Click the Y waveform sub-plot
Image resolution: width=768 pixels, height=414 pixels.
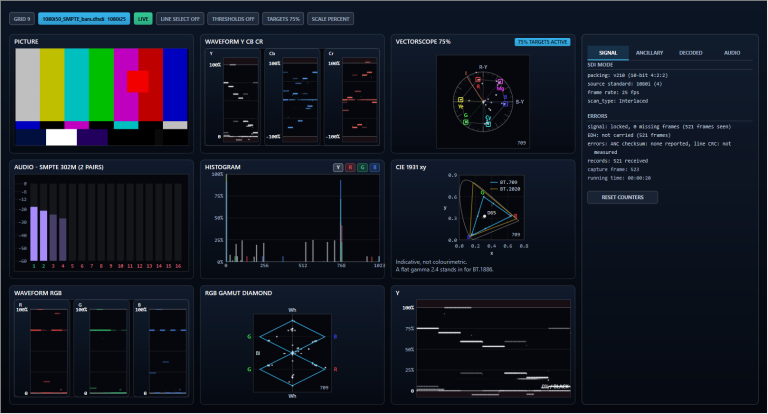pos(240,100)
